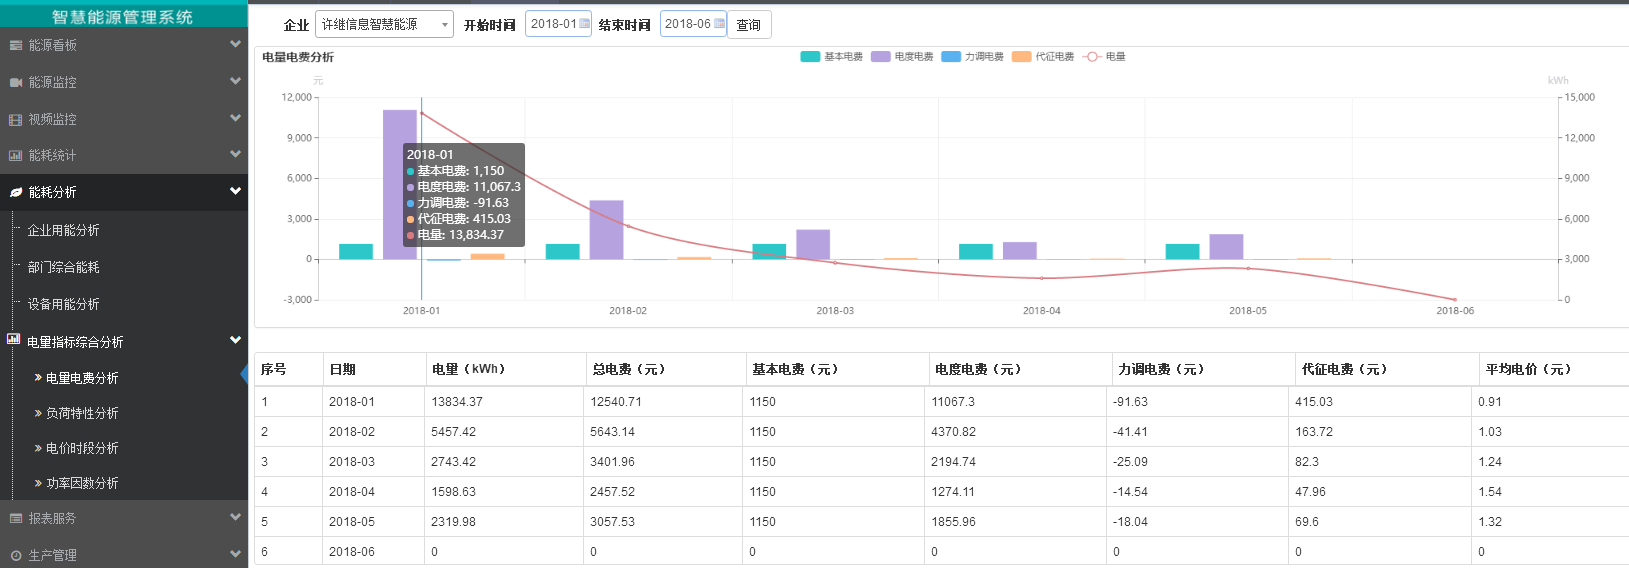Click the 能耗统计 bar chart icon
This screenshot has height=568, width=1629.
15,155
